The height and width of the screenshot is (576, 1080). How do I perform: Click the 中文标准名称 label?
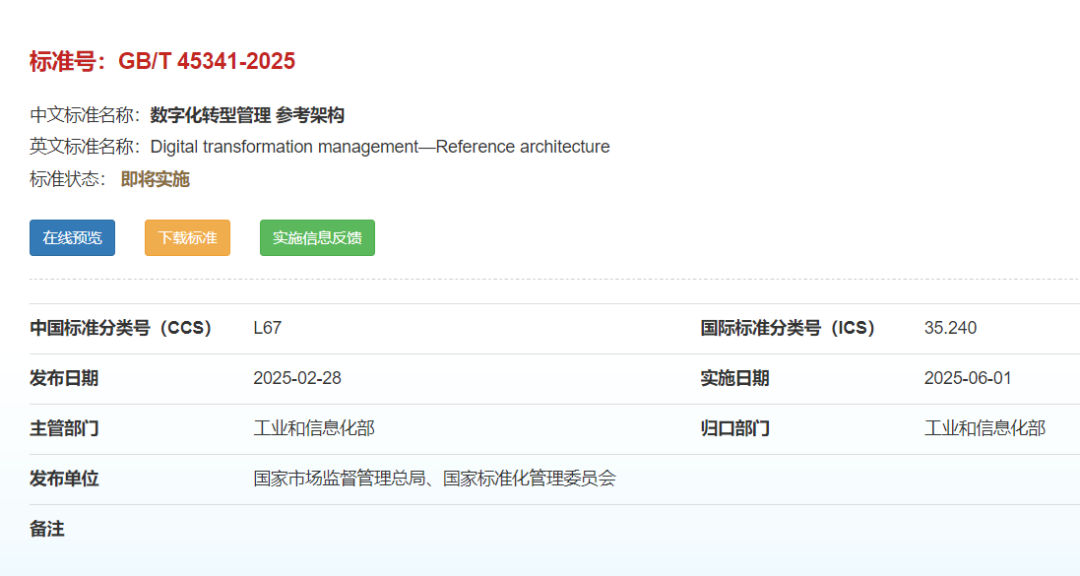point(84,115)
